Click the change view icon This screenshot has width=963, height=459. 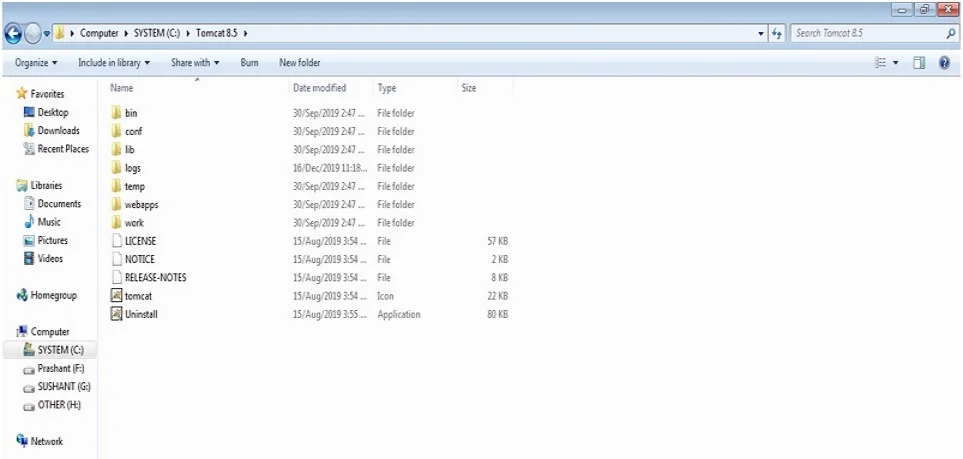tap(880, 63)
